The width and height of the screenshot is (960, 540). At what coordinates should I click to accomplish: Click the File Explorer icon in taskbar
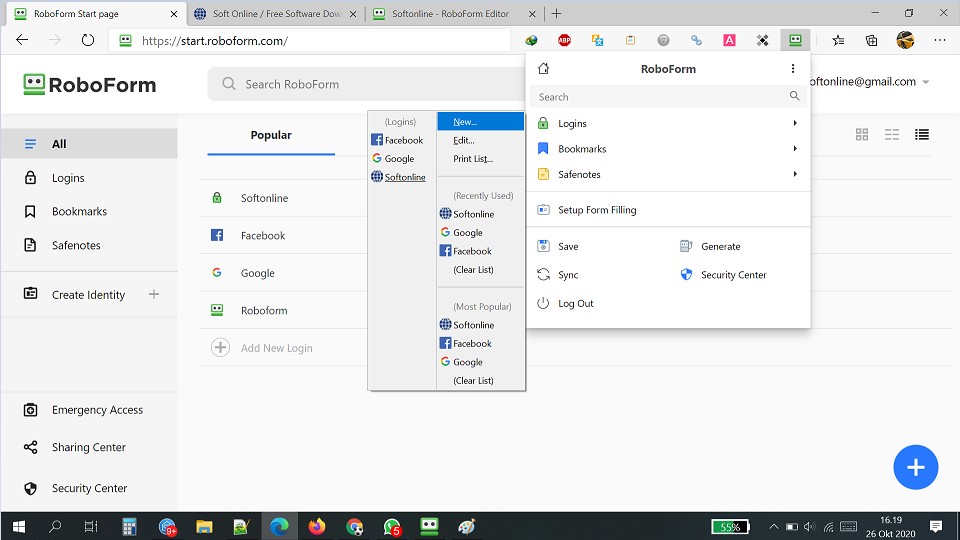pyautogui.click(x=204, y=527)
